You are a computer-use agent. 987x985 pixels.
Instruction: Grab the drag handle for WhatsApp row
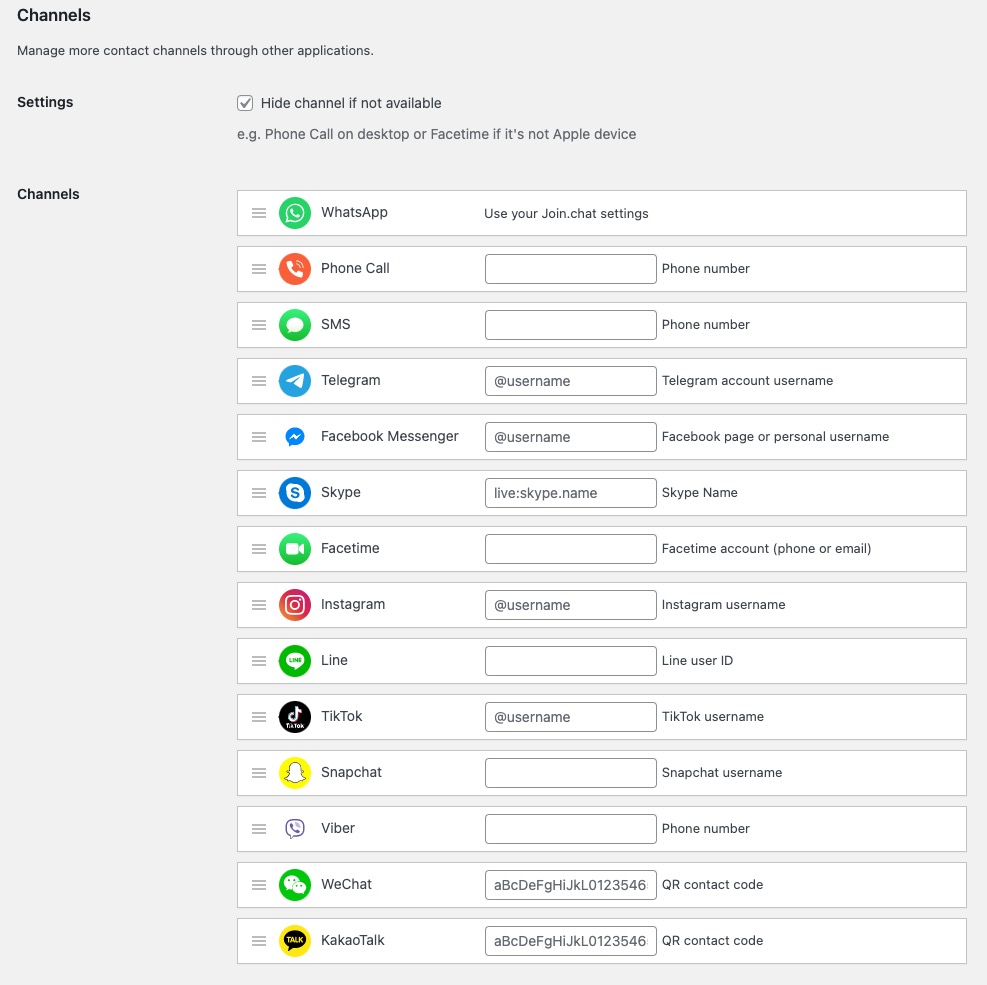click(259, 213)
